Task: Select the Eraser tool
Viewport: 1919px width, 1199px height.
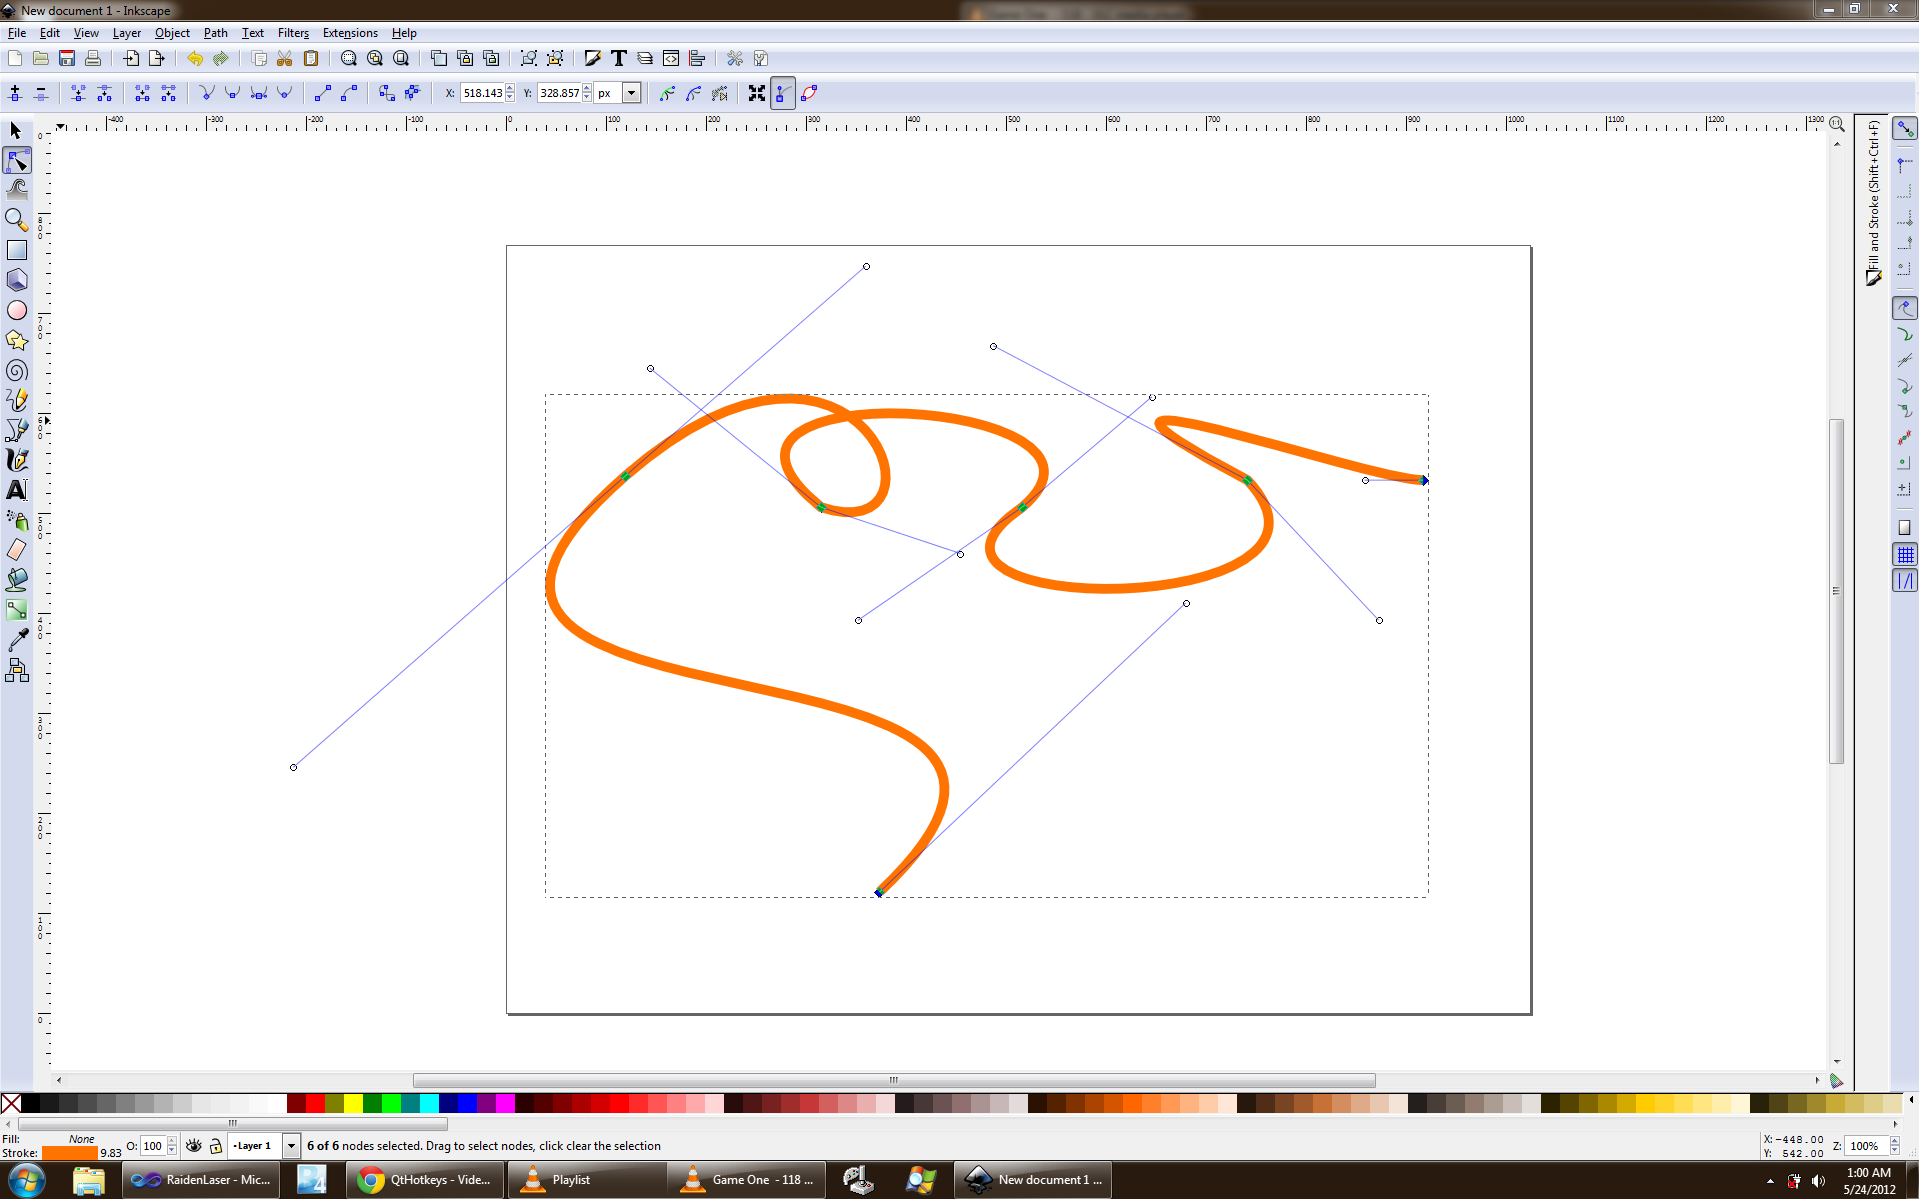Action: point(16,550)
